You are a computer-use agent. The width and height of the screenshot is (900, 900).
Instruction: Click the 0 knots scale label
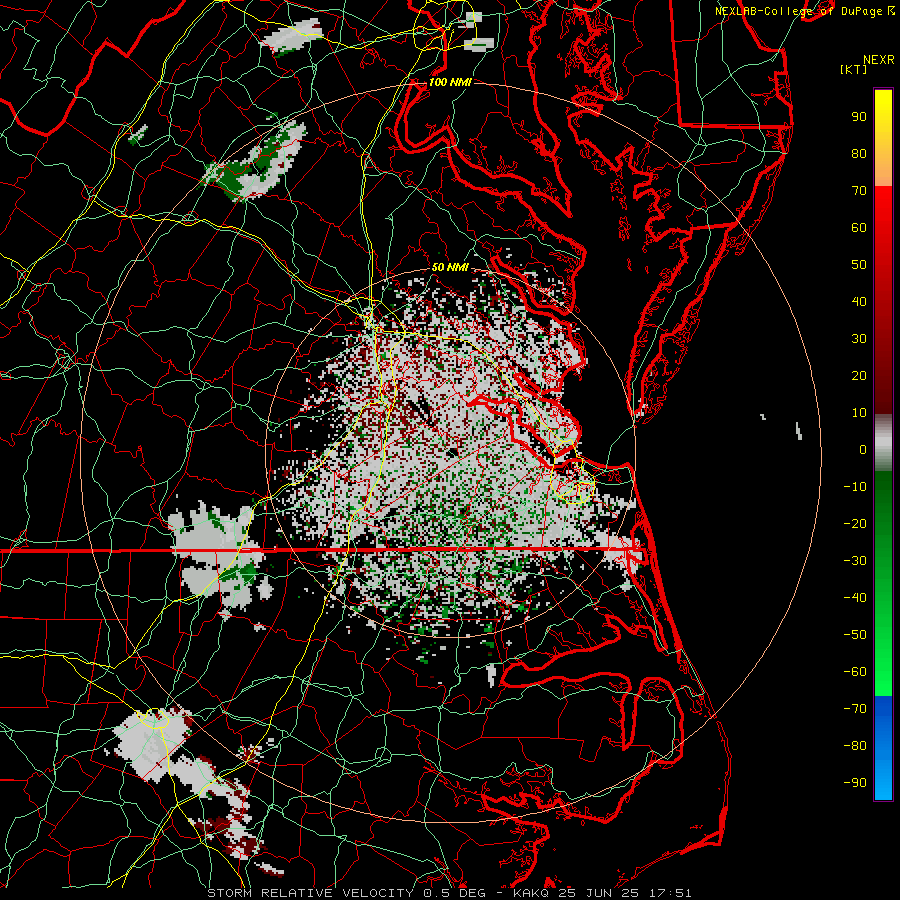(x=863, y=449)
